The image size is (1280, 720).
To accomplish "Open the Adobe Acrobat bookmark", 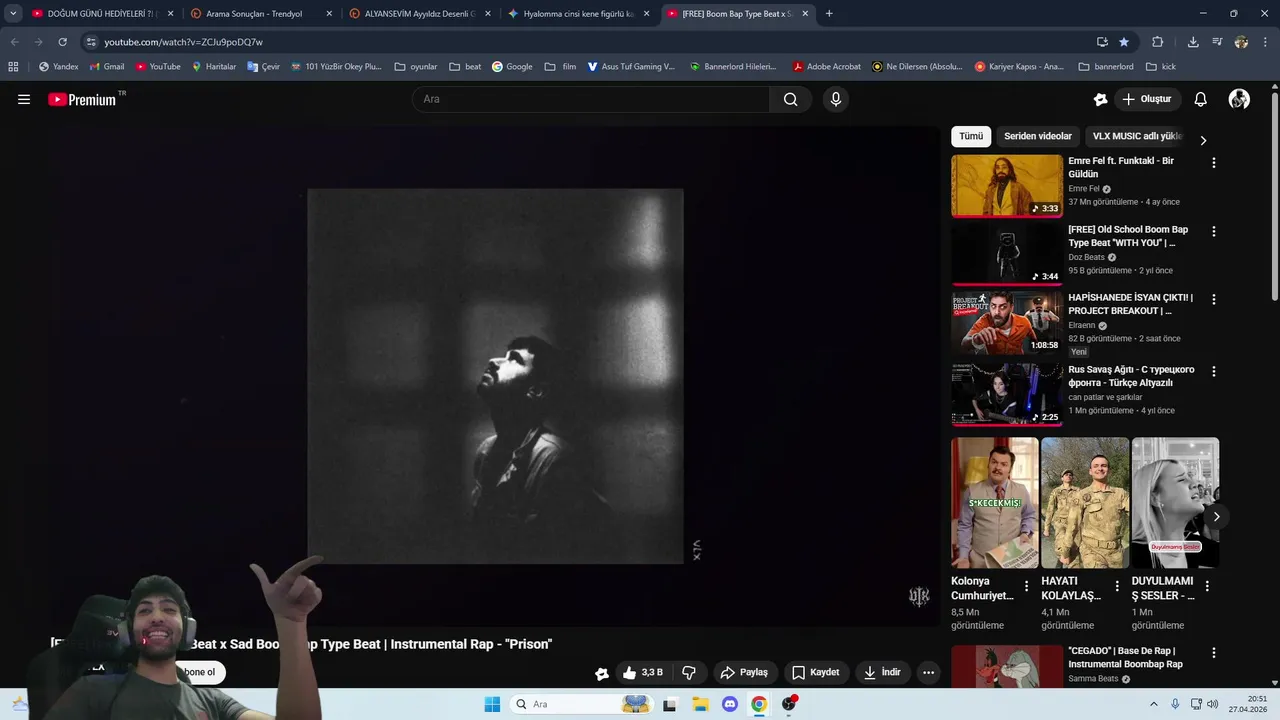I will (826, 67).
